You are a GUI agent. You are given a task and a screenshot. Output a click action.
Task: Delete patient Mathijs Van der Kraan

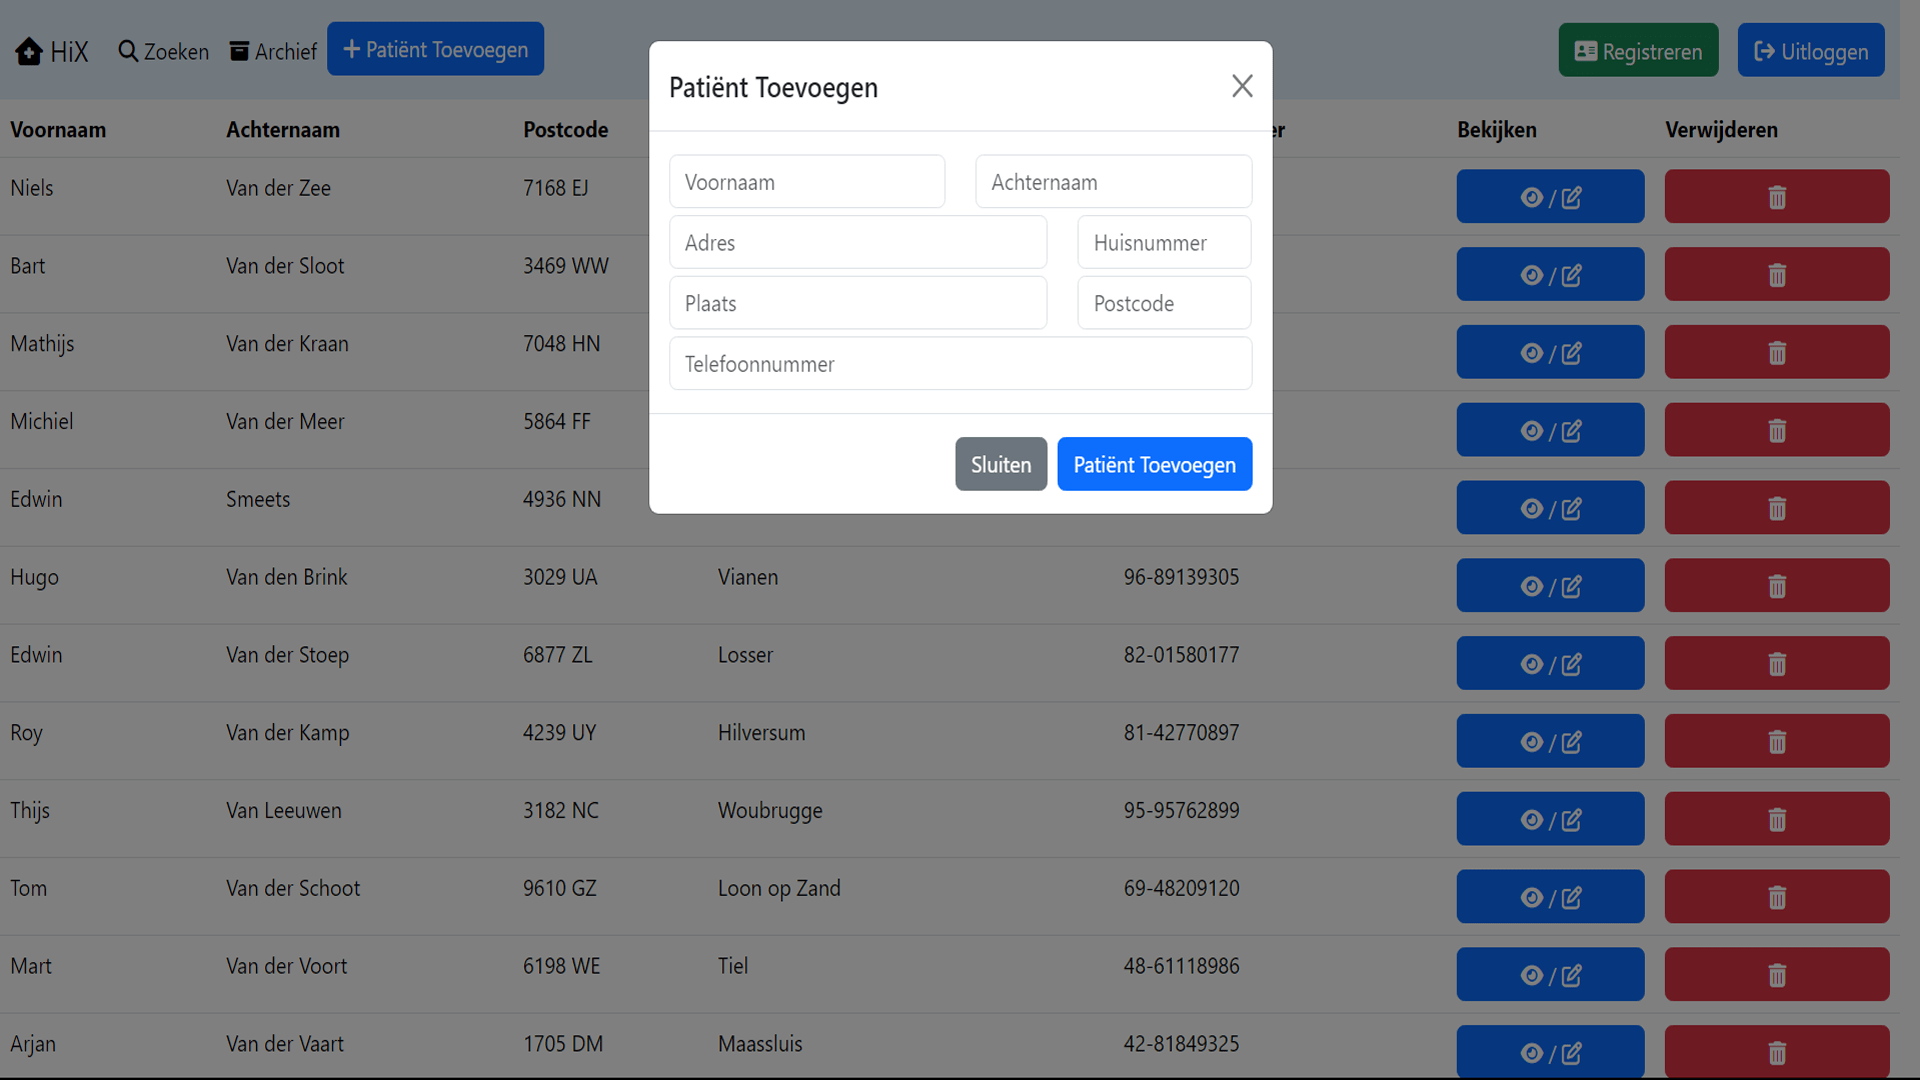pyautogui.click(x=1777, y=353)
